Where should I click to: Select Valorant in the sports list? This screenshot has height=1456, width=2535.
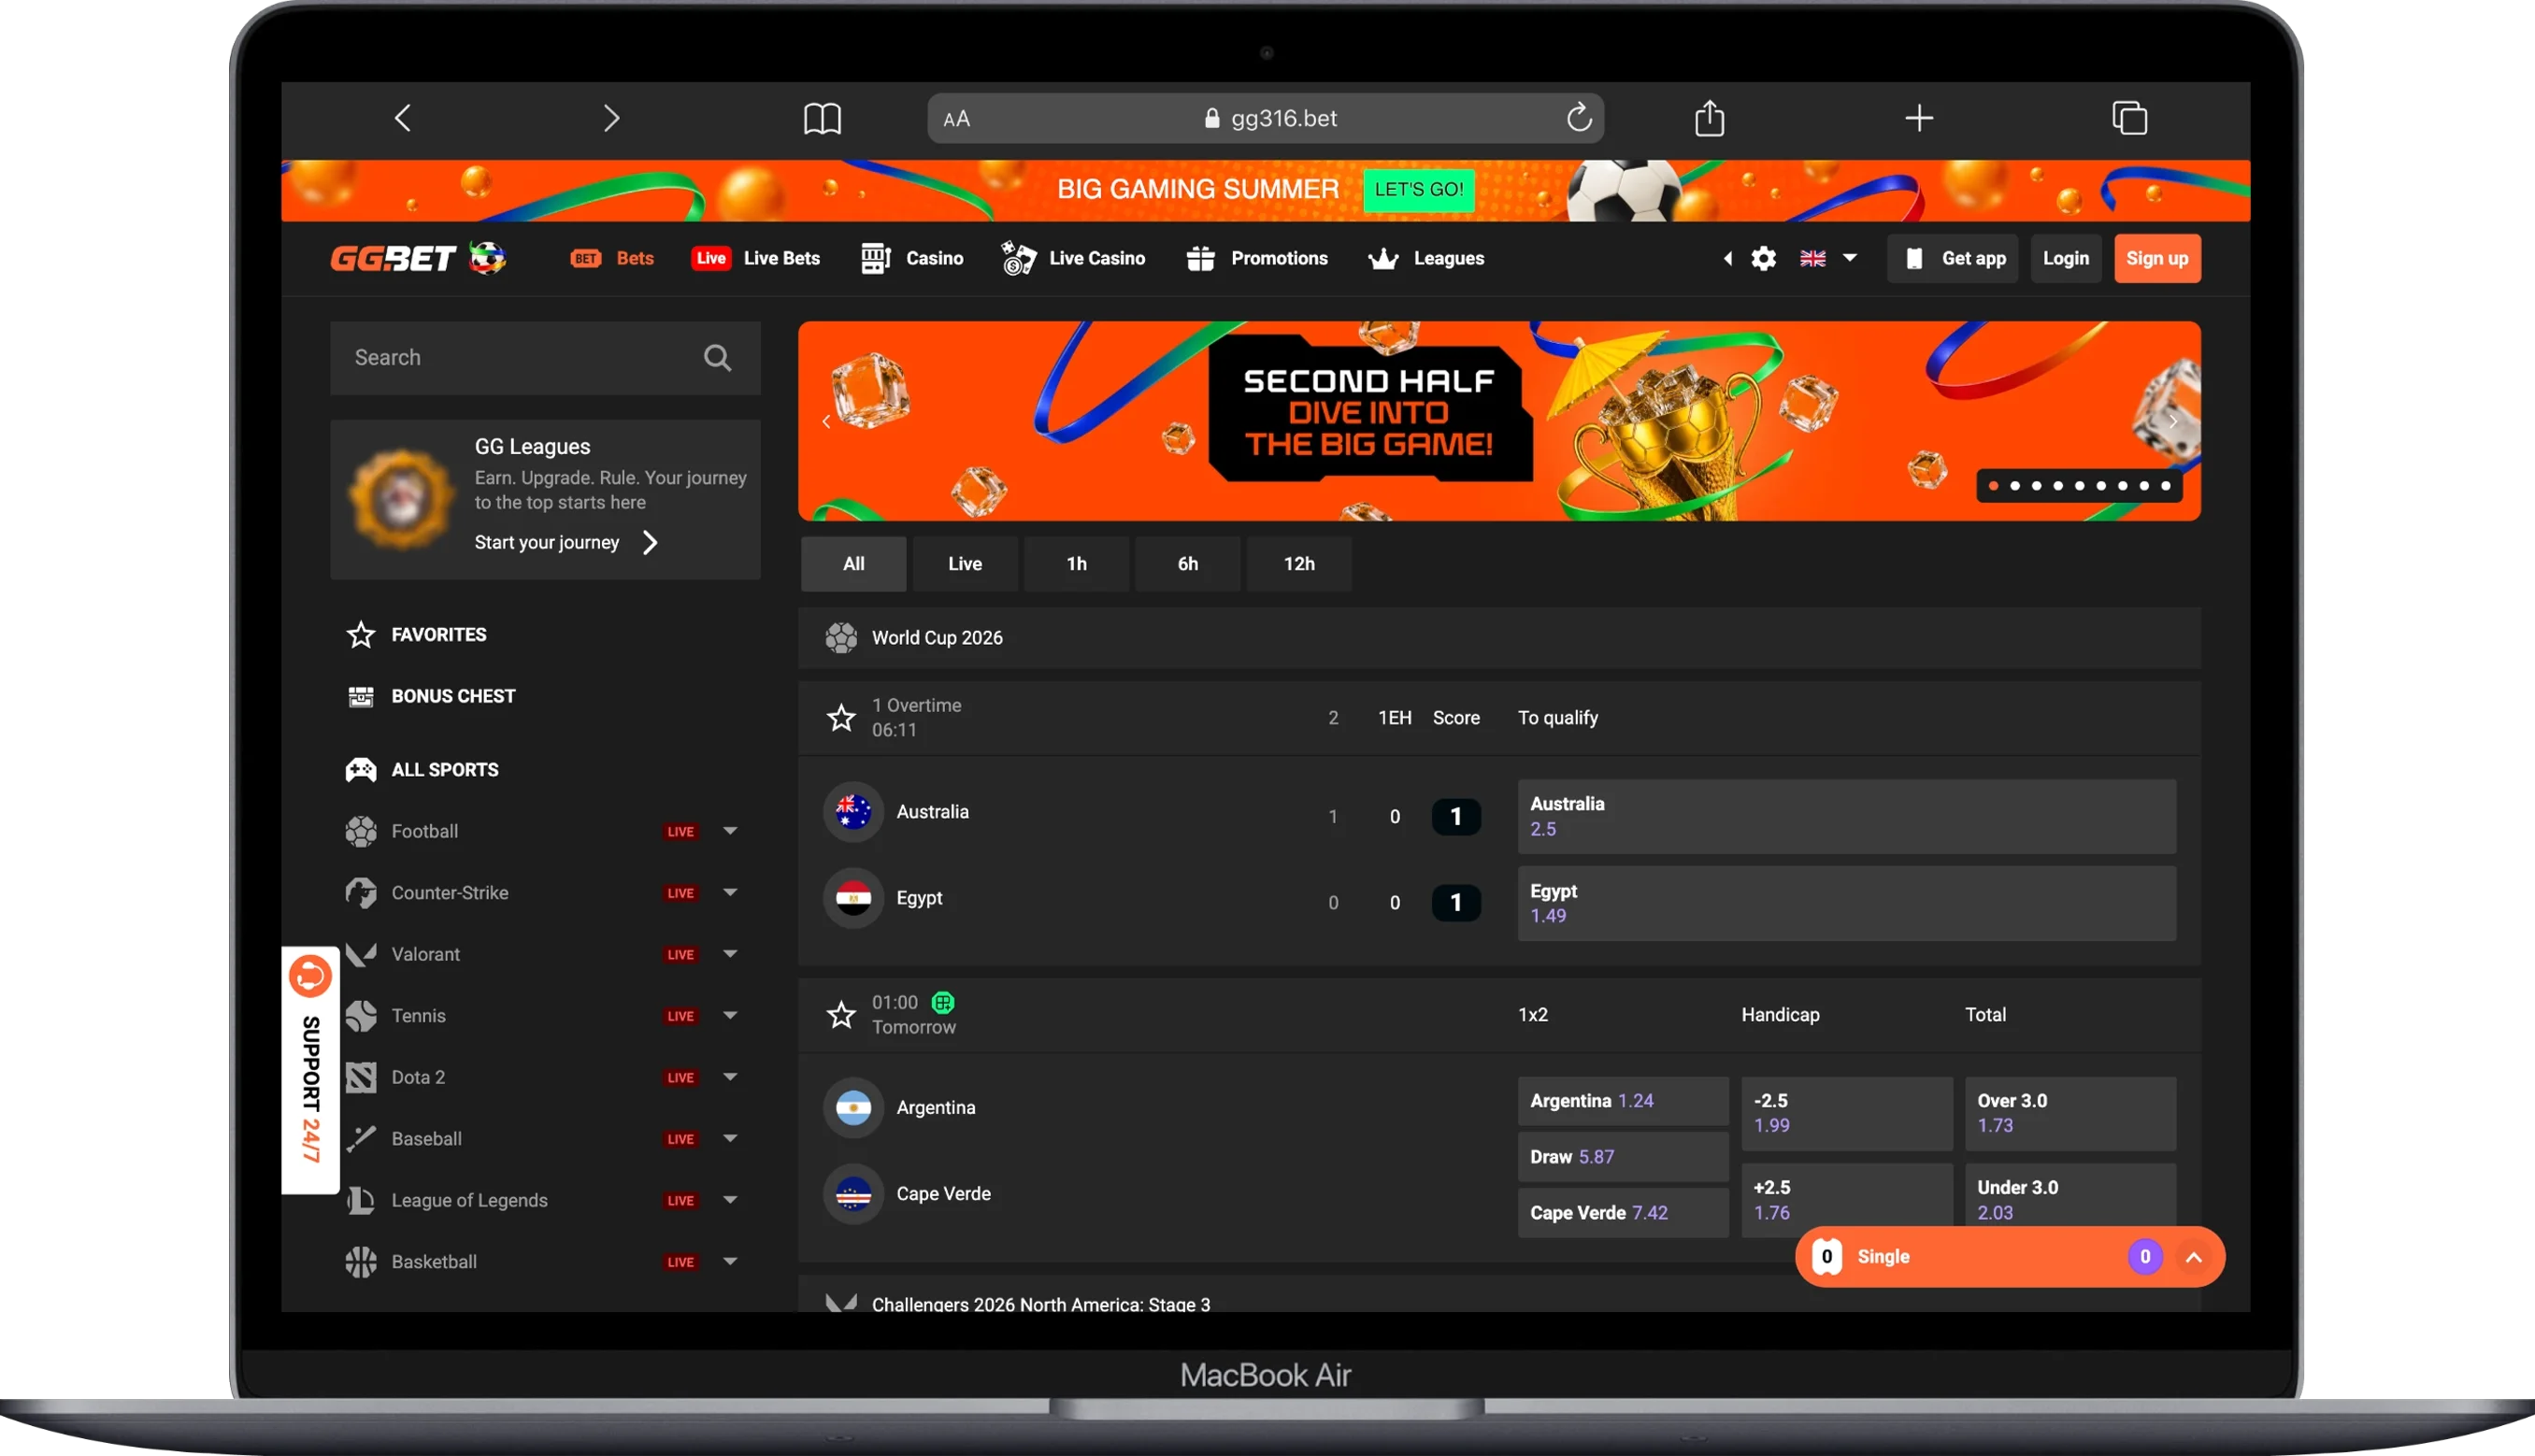[x=425, y=954]
